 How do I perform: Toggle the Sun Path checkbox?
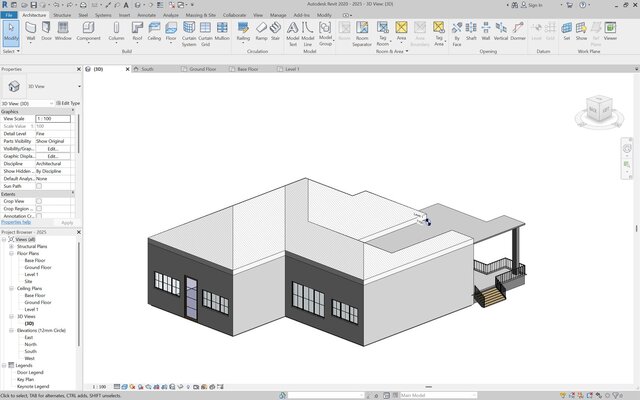point(39,186)
